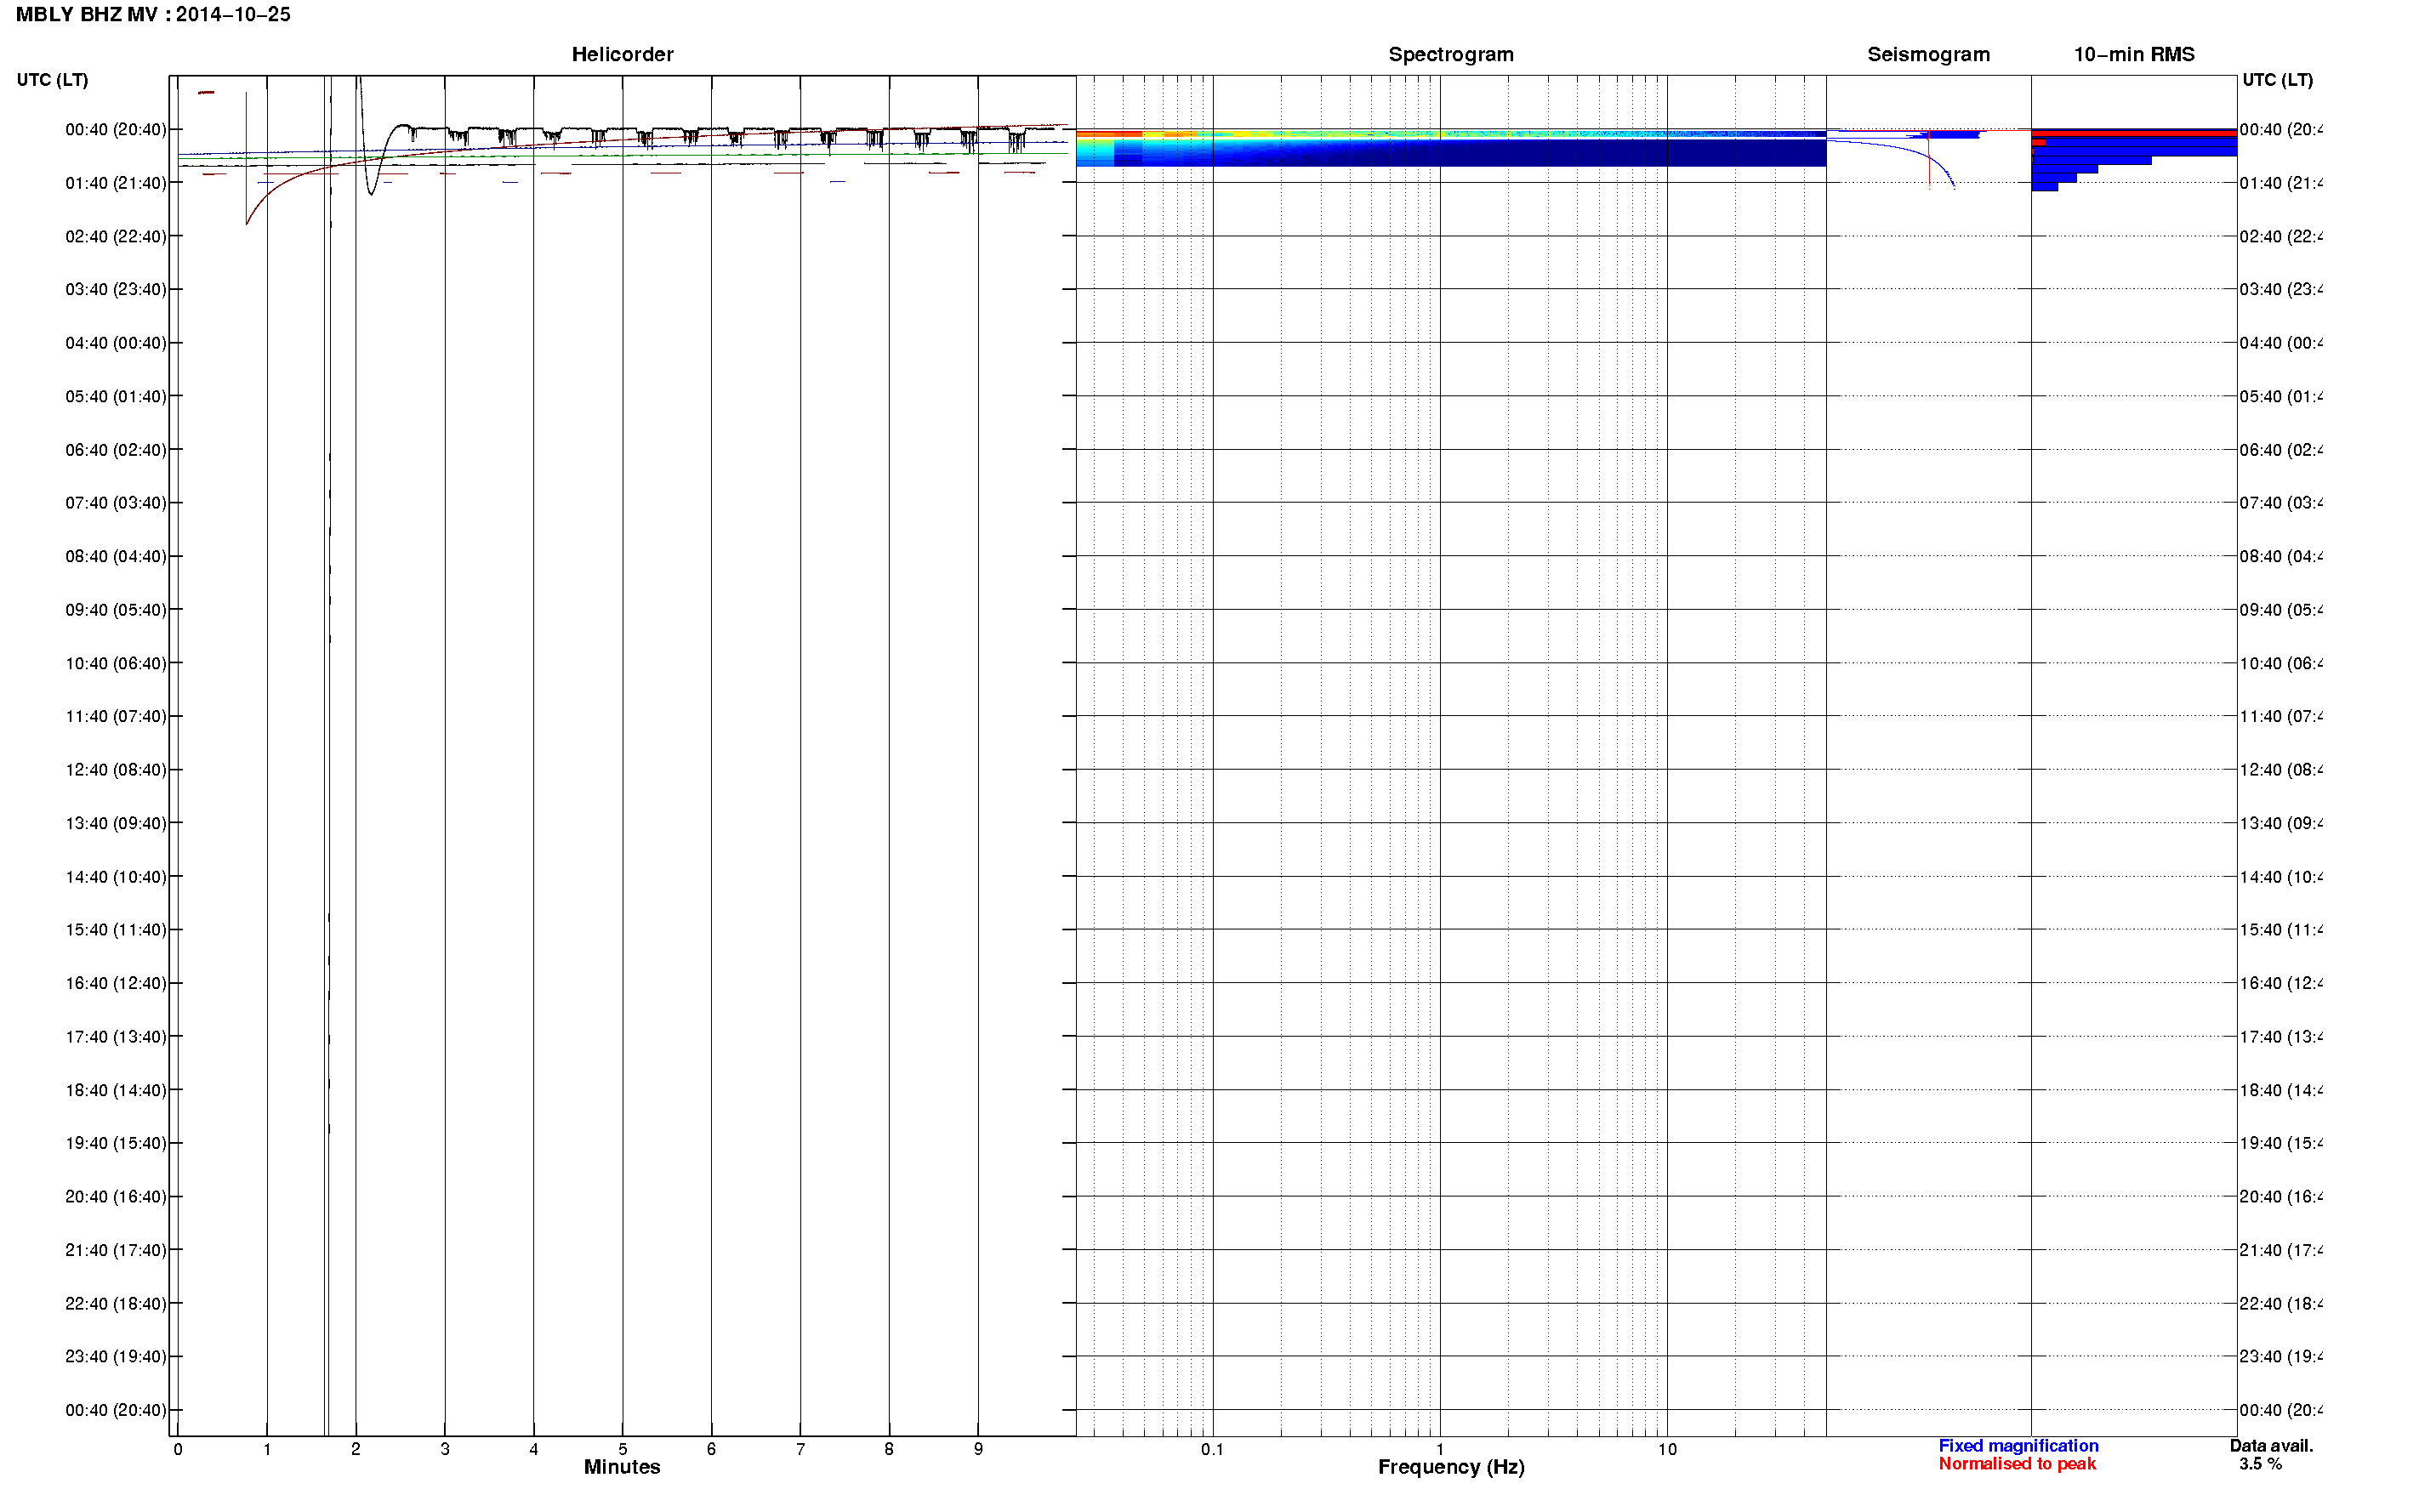Select the 'Helicorder' panel heading

[x=622, y=55]
